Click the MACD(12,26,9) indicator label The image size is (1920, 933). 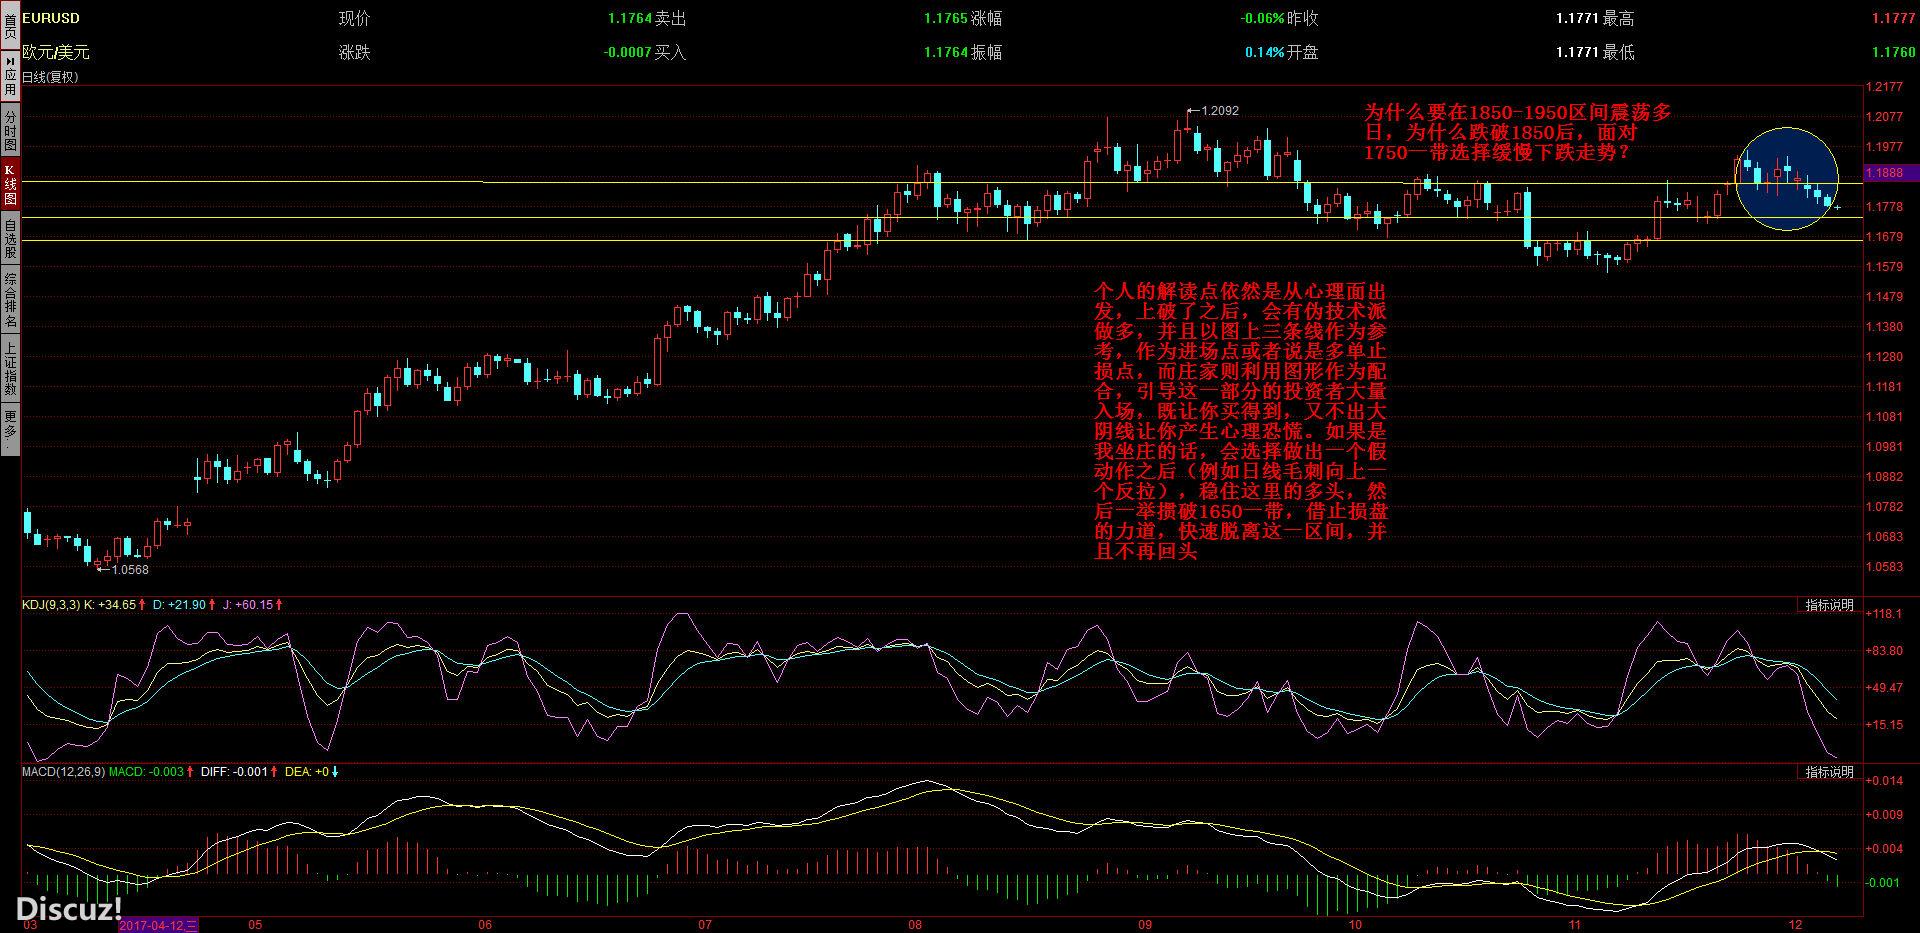point(63,772)
